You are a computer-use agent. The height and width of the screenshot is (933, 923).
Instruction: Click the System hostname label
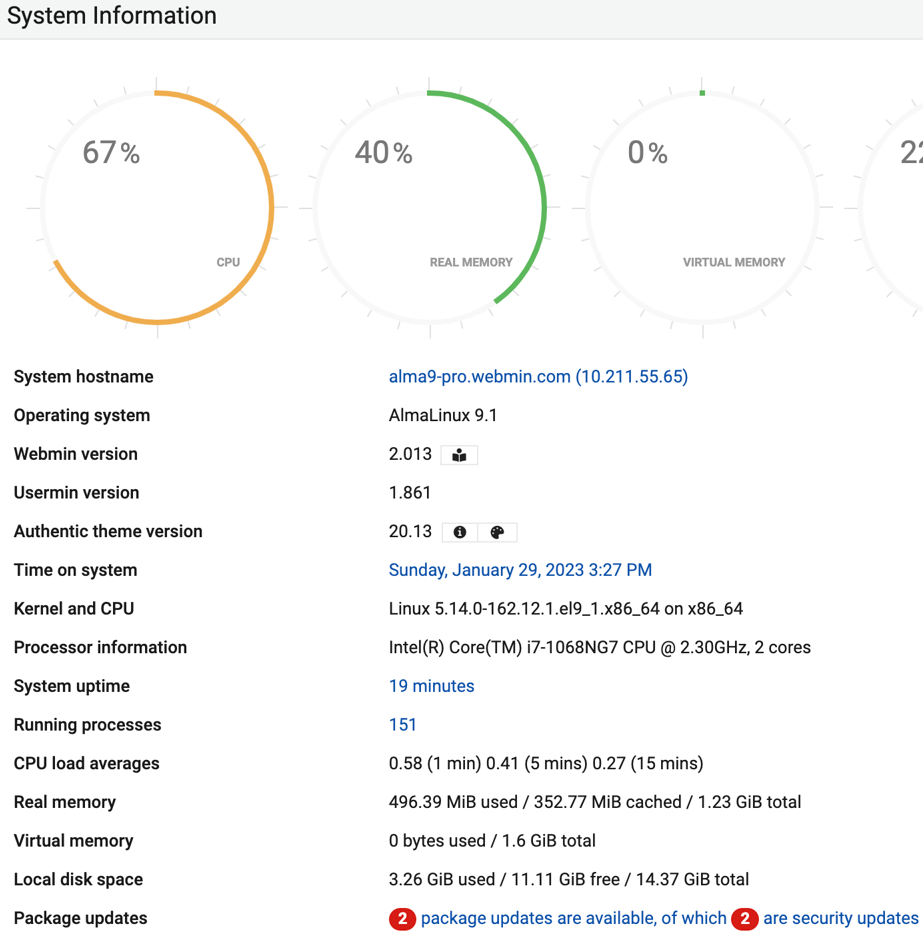click(x=83, y=377)
